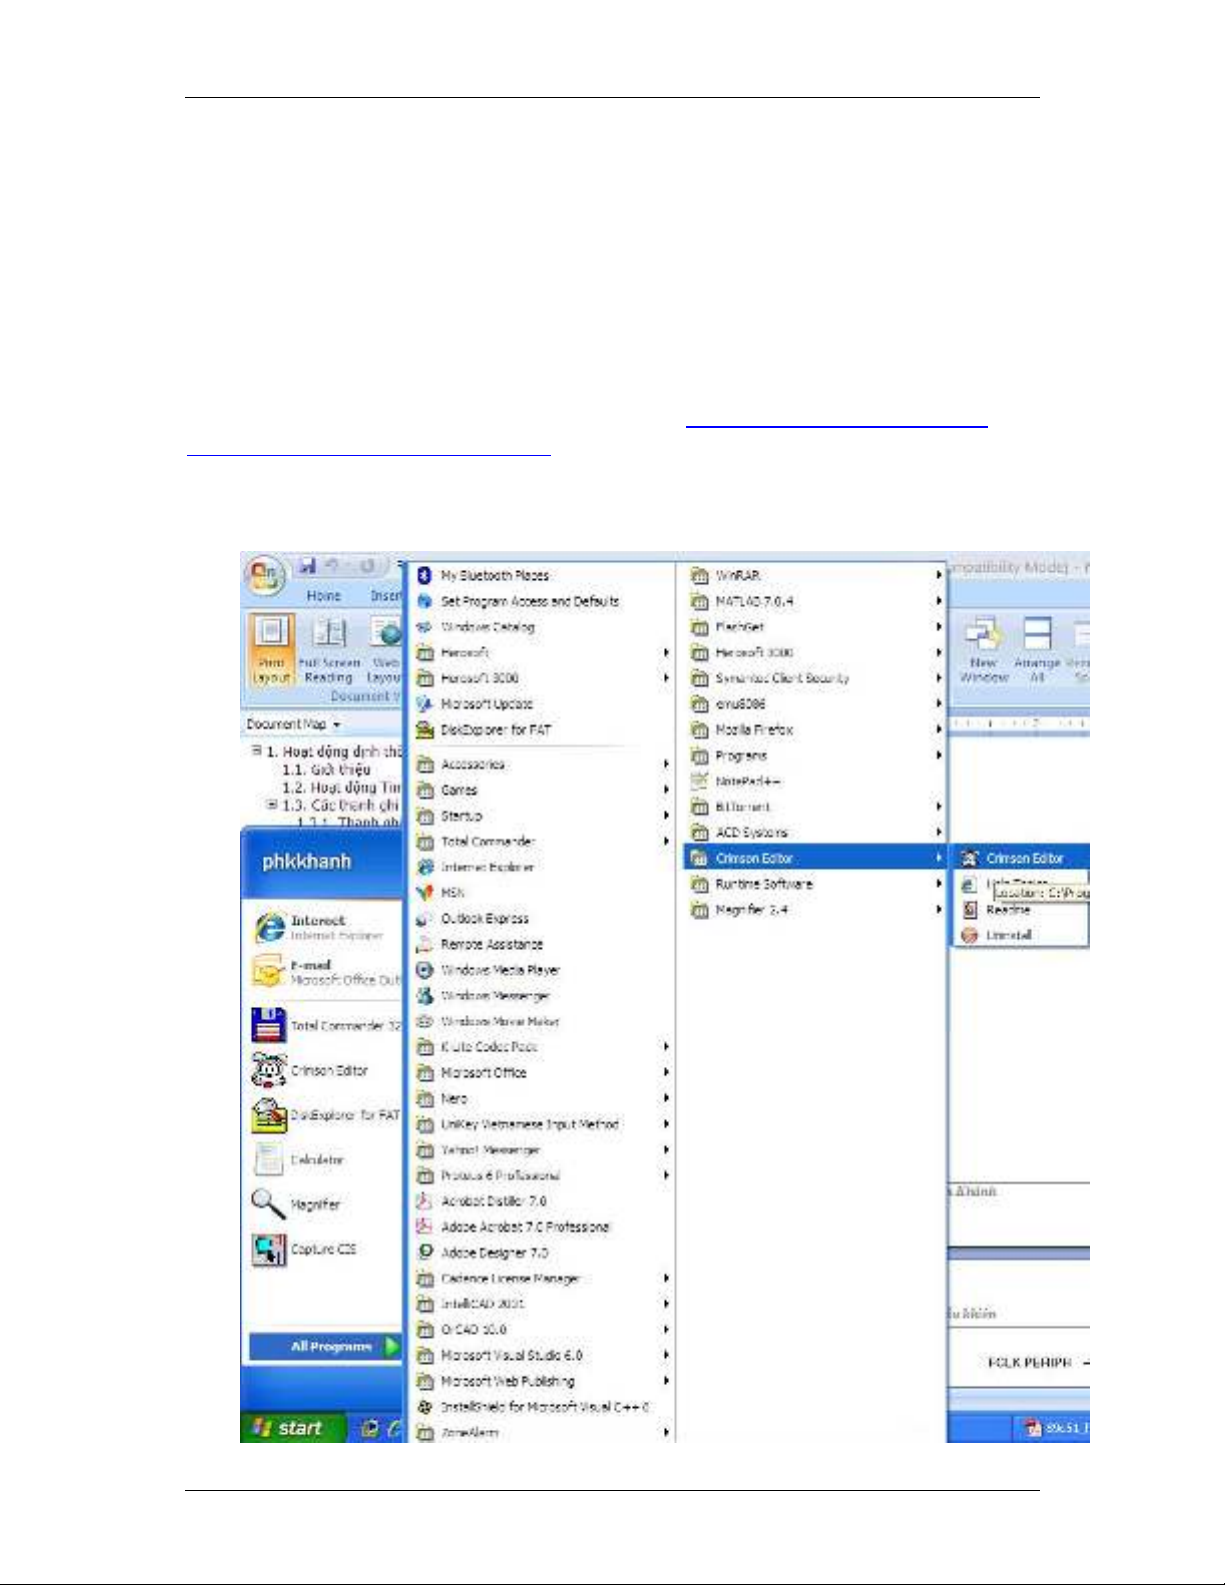Screen dimensions: 1225x1585
Task: Click Uninstall in Crimson Editor submenu
Action: click(997, 936)
